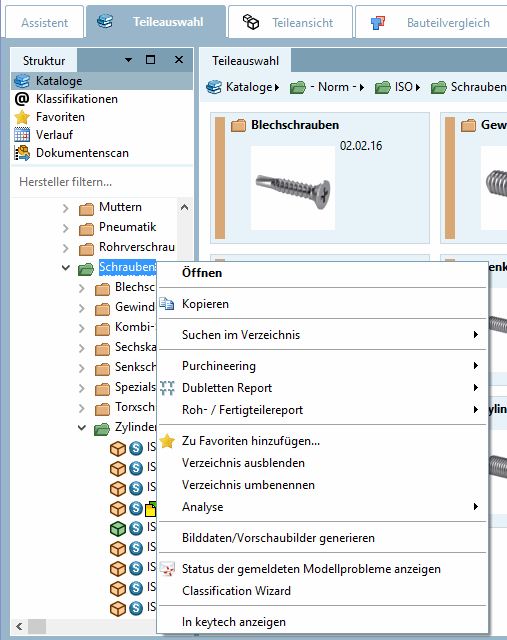Image resolution: width=507 pixels, height=640 pixels.
Task: Select the Spezials folder in tree
Action: click(125, 387)
